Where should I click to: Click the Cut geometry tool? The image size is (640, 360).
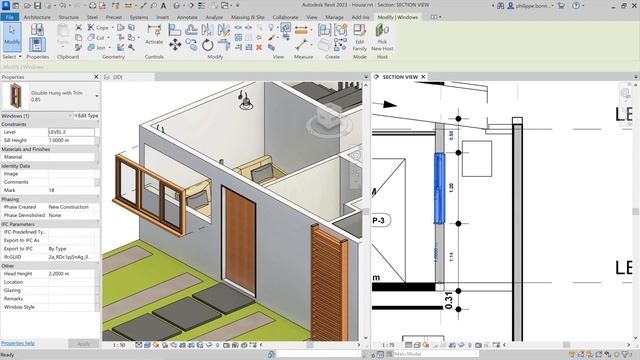click(x=97, y=38)
